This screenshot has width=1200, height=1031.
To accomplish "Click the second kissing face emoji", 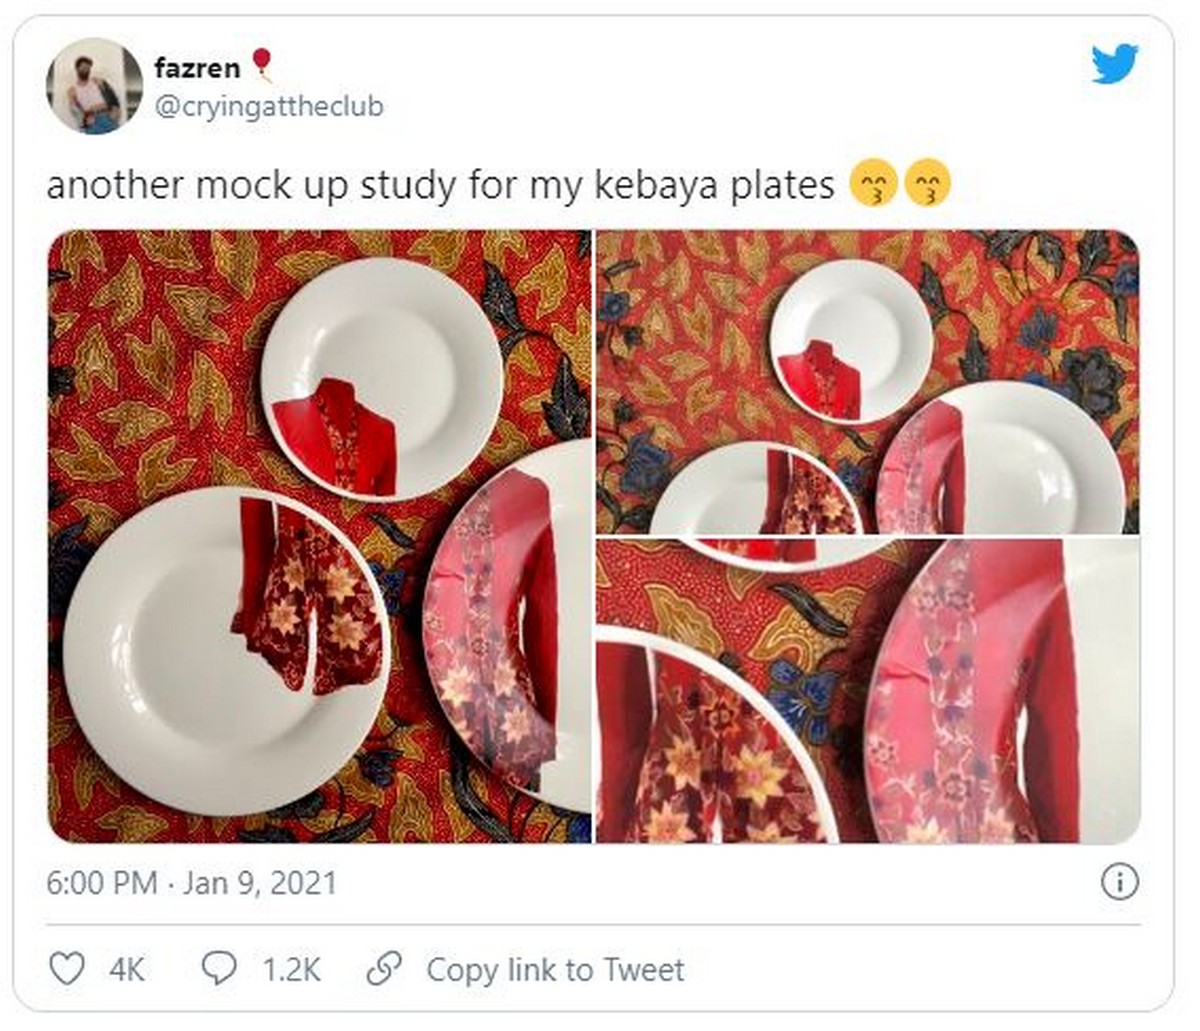I will pos(927,185).
